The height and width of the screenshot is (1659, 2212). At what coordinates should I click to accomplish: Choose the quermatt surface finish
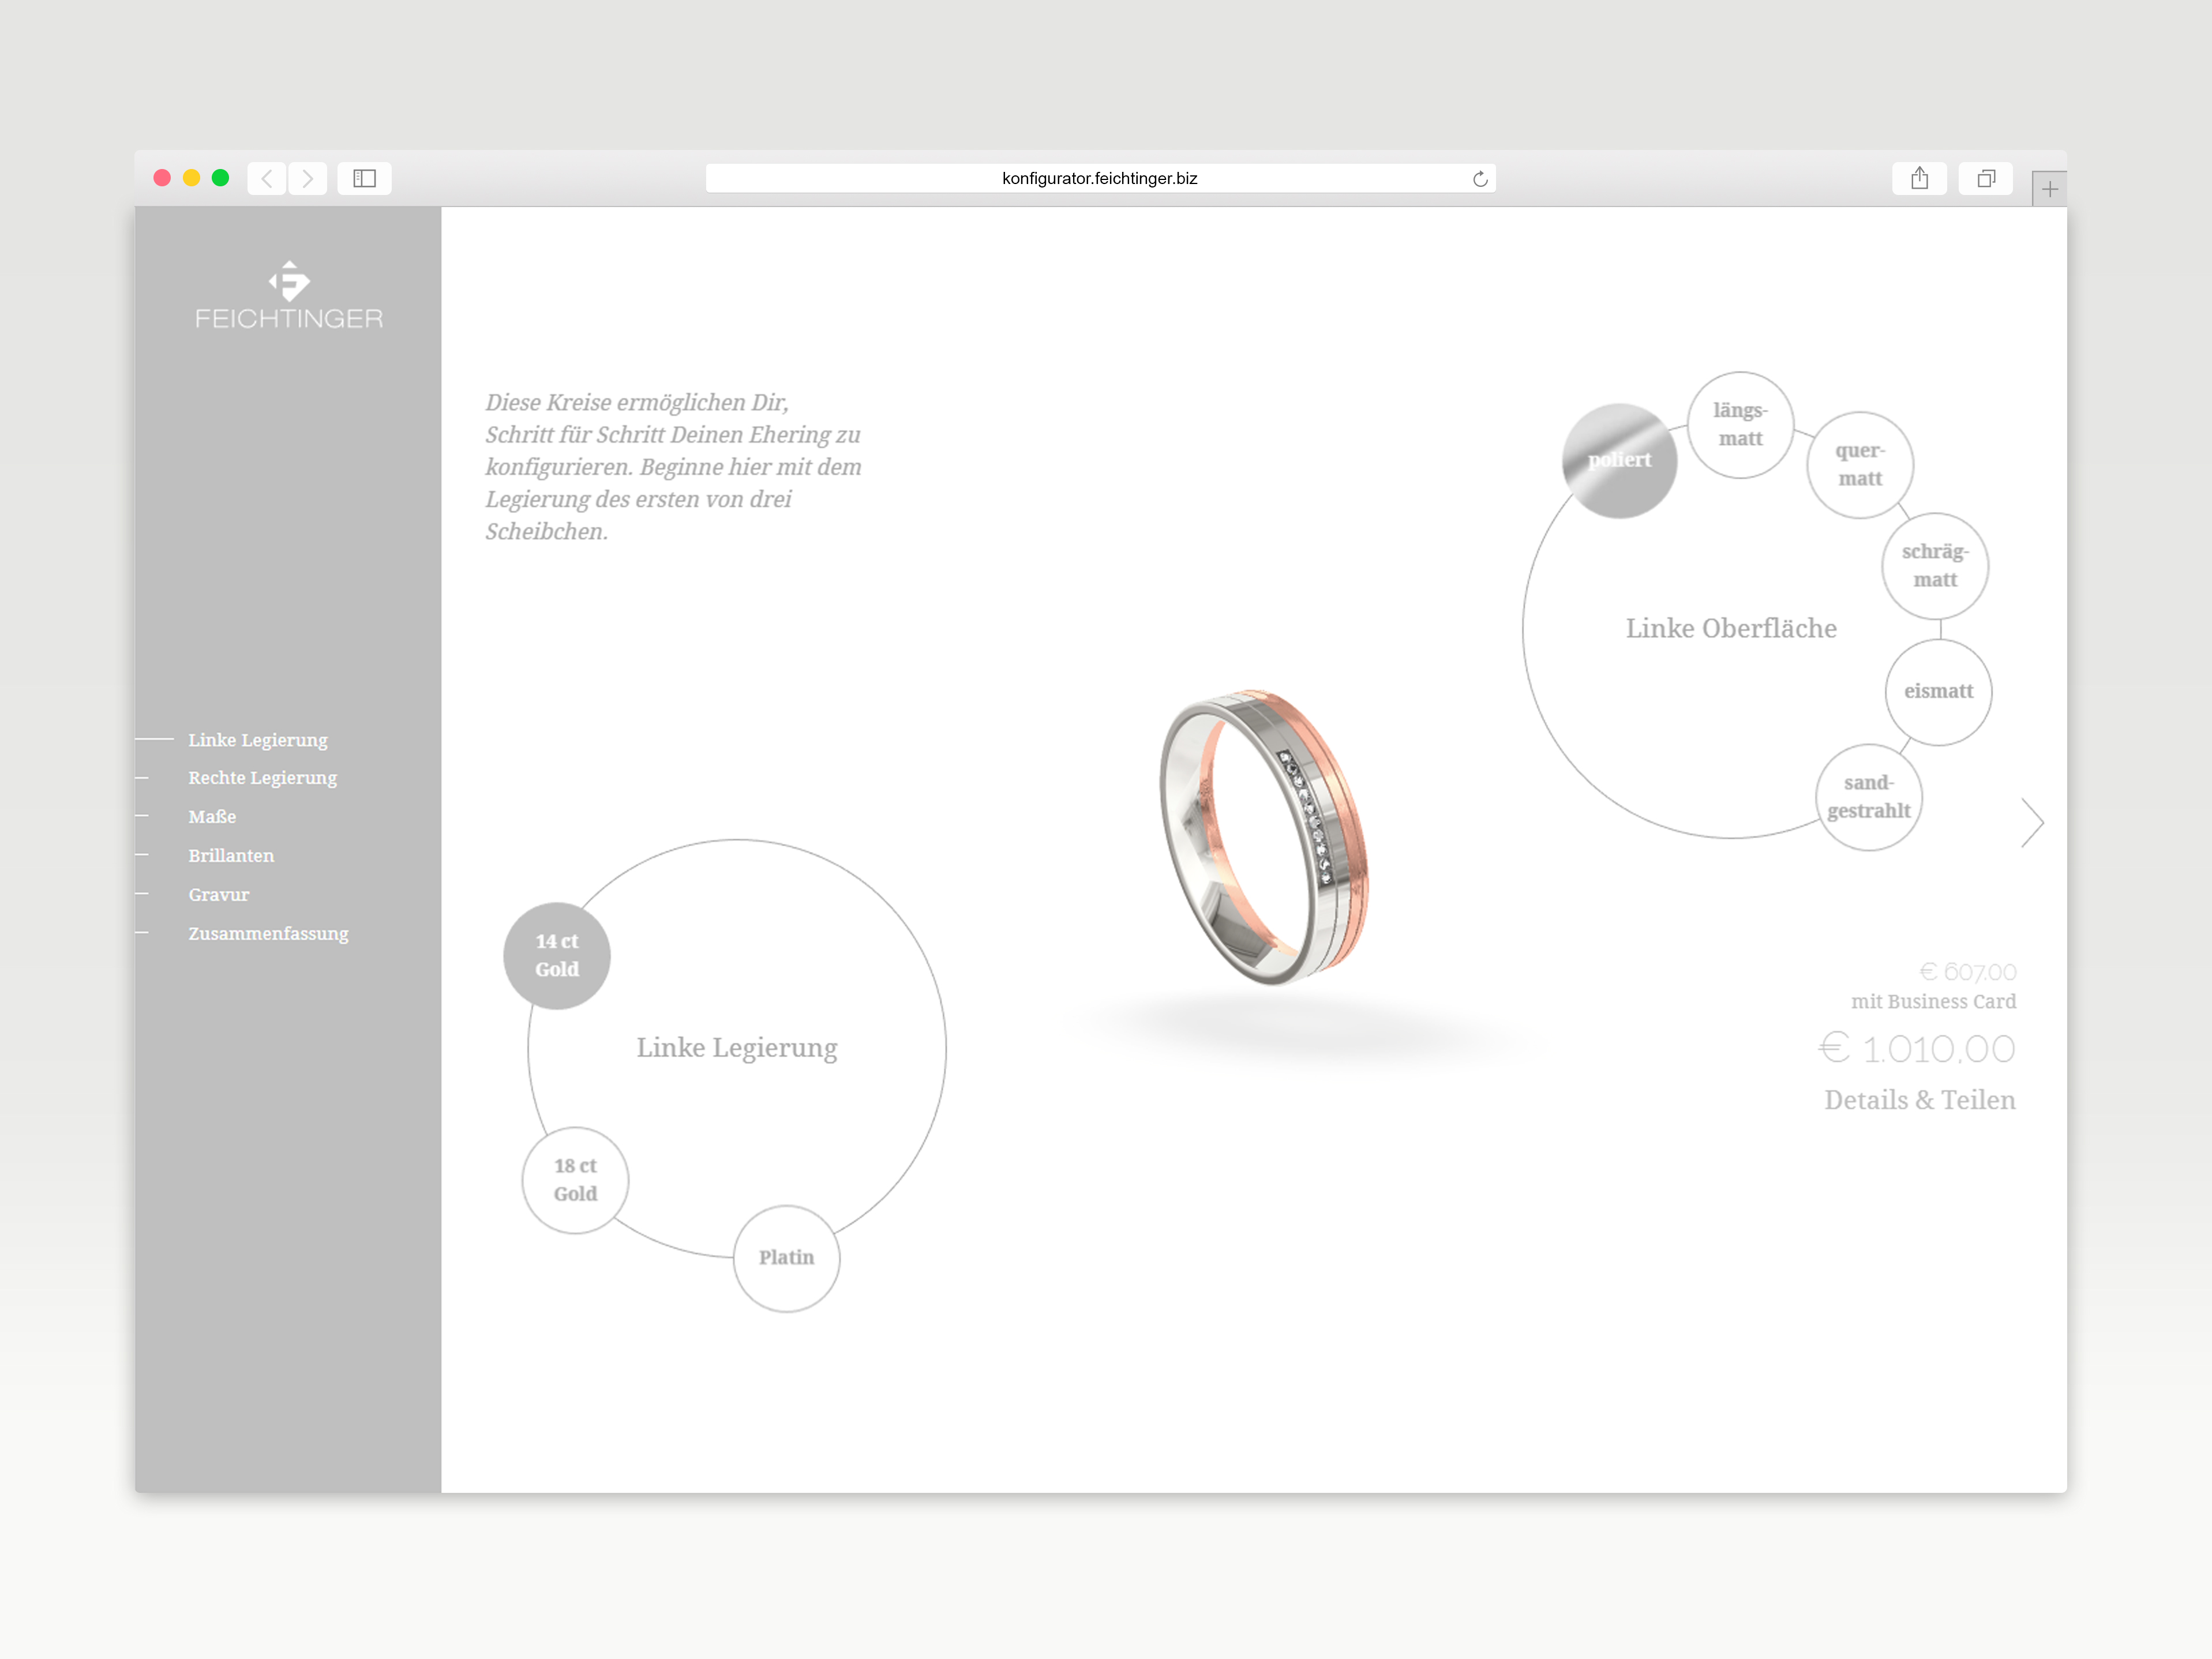coord(1860,465)
